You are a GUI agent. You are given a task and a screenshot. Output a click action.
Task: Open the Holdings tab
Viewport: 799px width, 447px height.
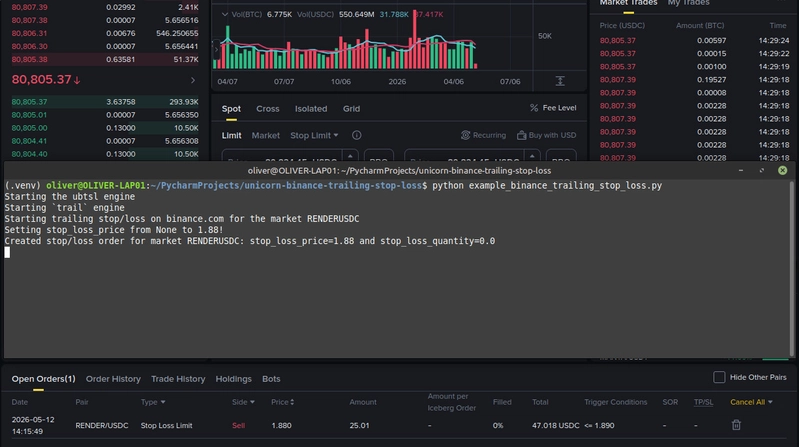[233, 379]
